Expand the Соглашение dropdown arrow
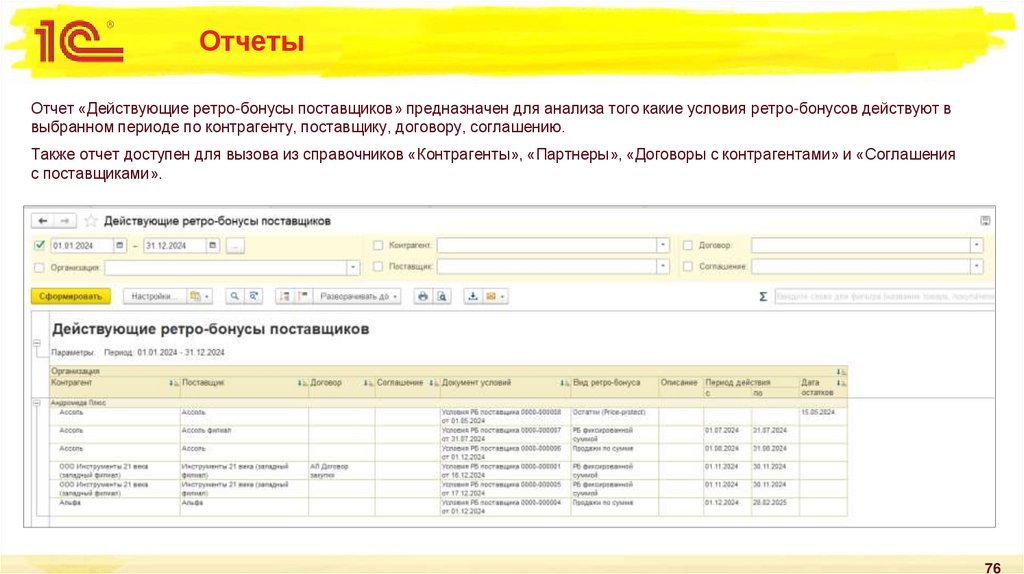Viewport: 1024px width, 574px height. point(976,267)
